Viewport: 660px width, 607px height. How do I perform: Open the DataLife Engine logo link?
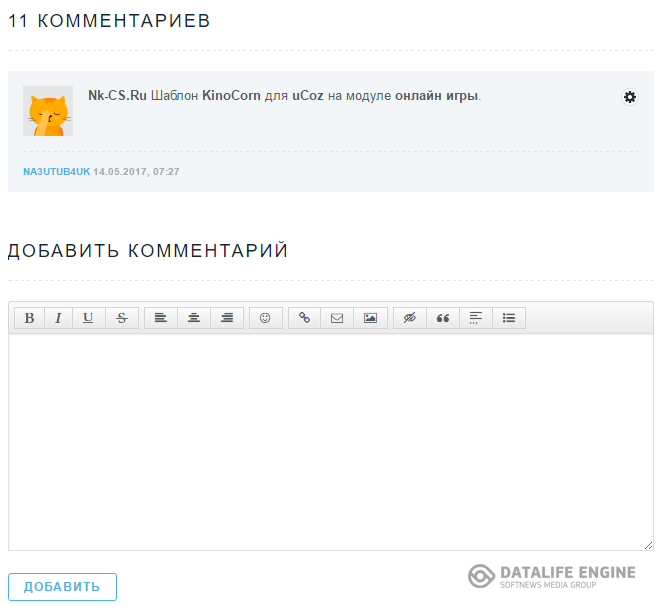[x=552, y=576]
